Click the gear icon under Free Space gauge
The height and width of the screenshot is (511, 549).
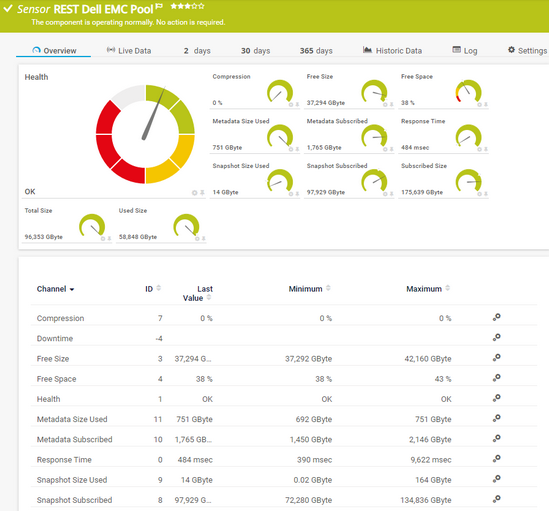click(x=479, y=105)
